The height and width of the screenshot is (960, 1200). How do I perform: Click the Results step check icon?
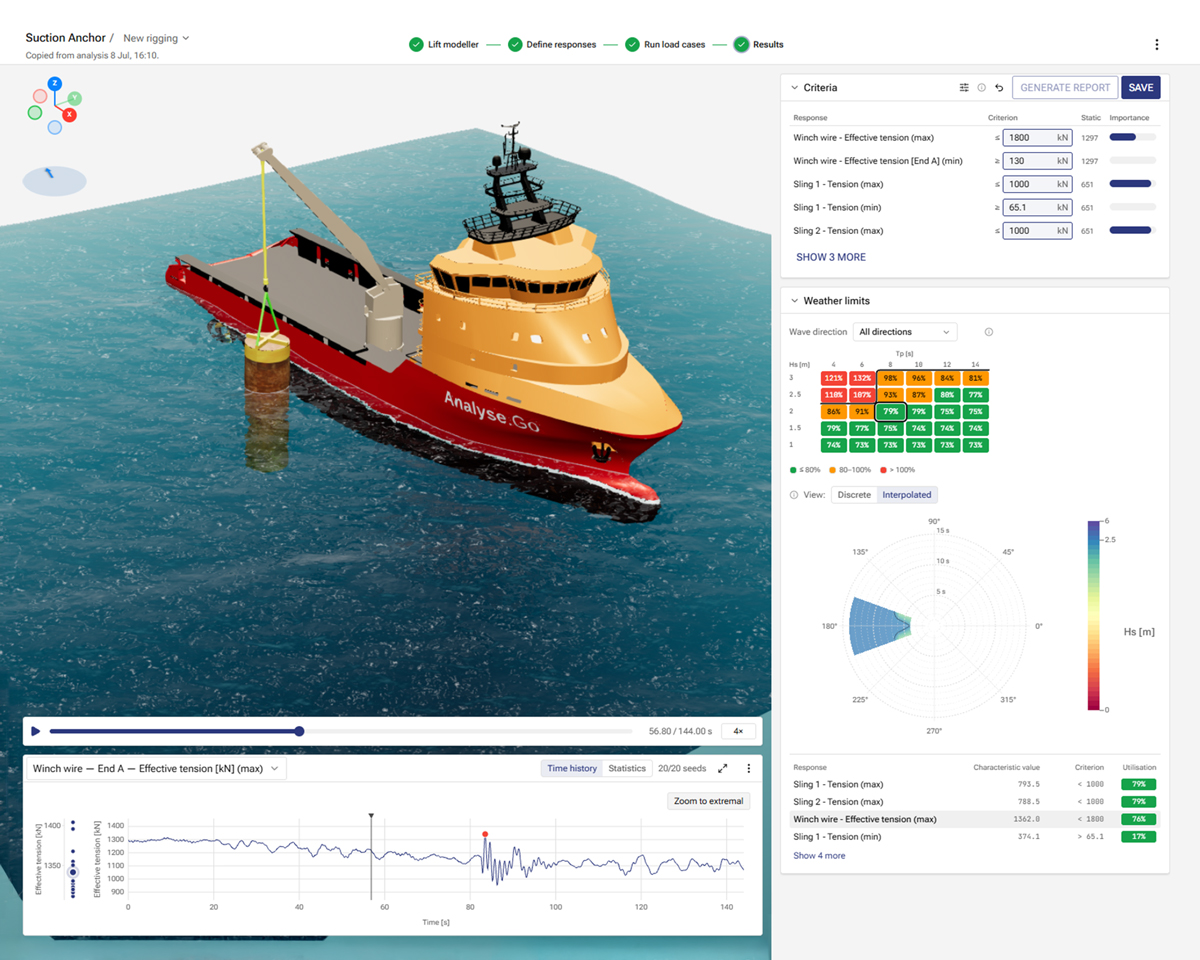tap(741, 44)
